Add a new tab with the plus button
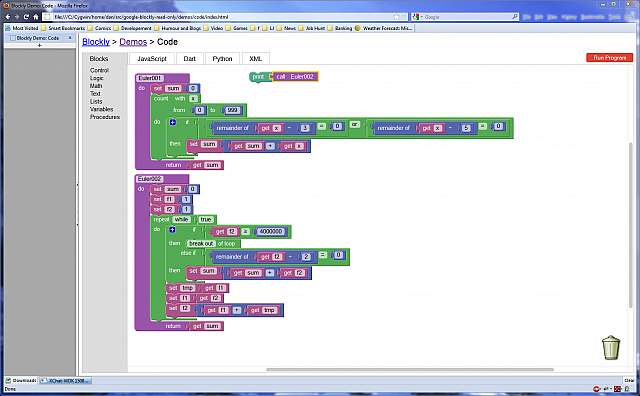The height and width of the screenshot is (396, 640). 40,45
